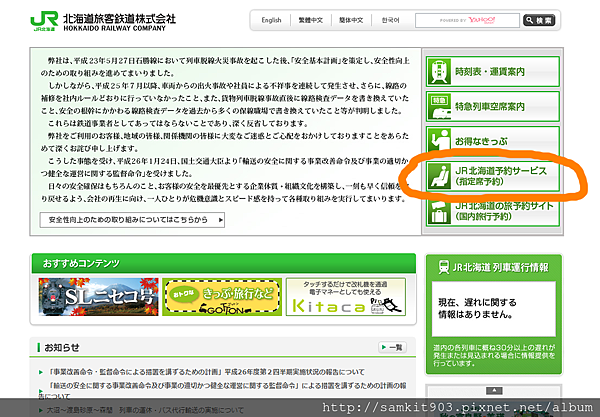Viewport: 600px width, 417px height.
Task: Click the 現在、遅れに関する情報はありません status box
Action: point(494,309)
